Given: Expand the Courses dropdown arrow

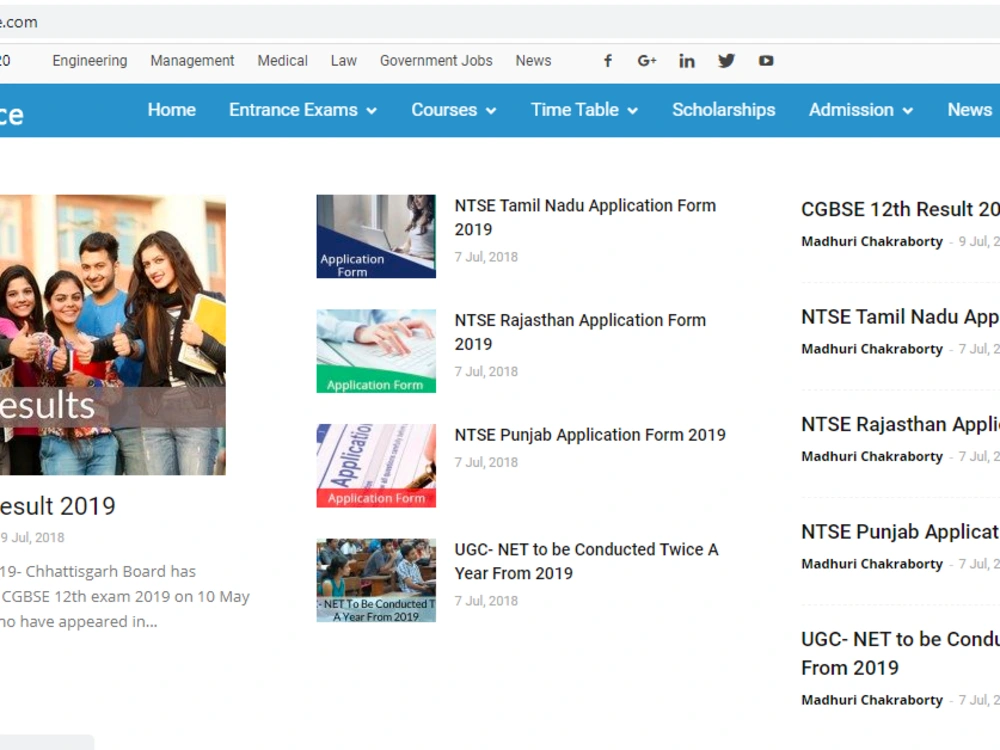Looking at the screenshot, I should coord(491,111).
